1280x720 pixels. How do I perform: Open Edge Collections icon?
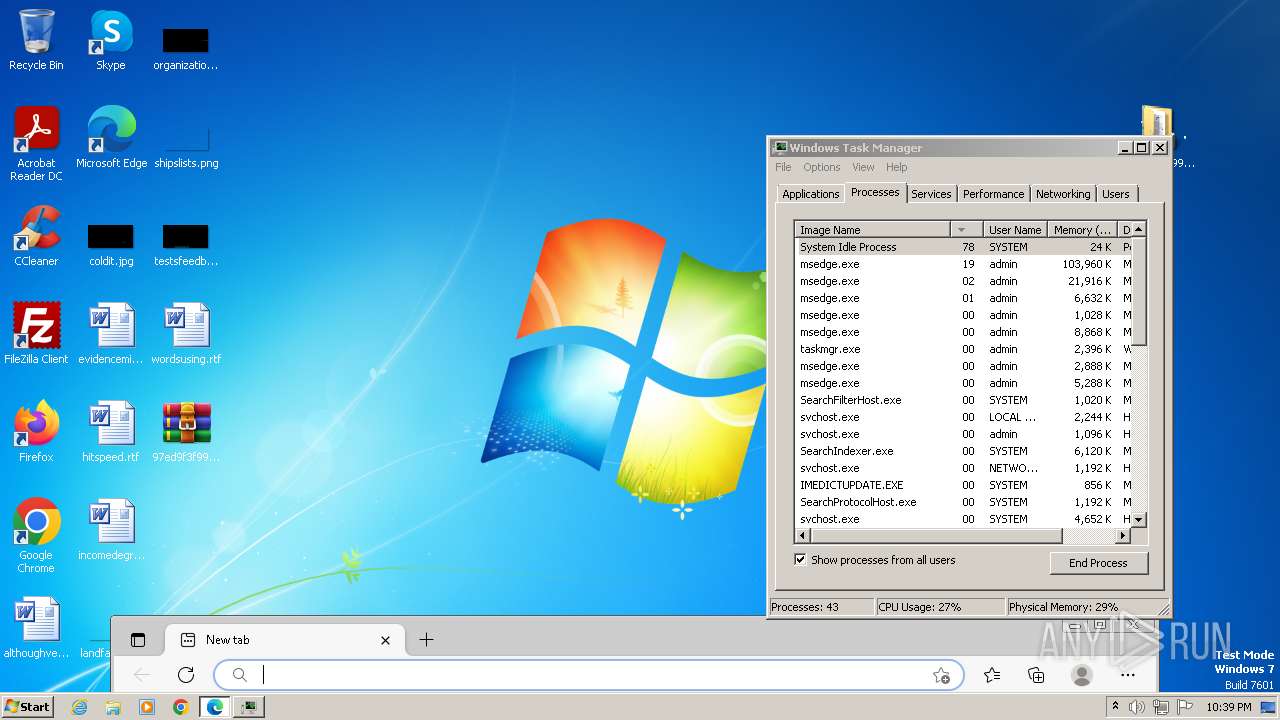1036,675
